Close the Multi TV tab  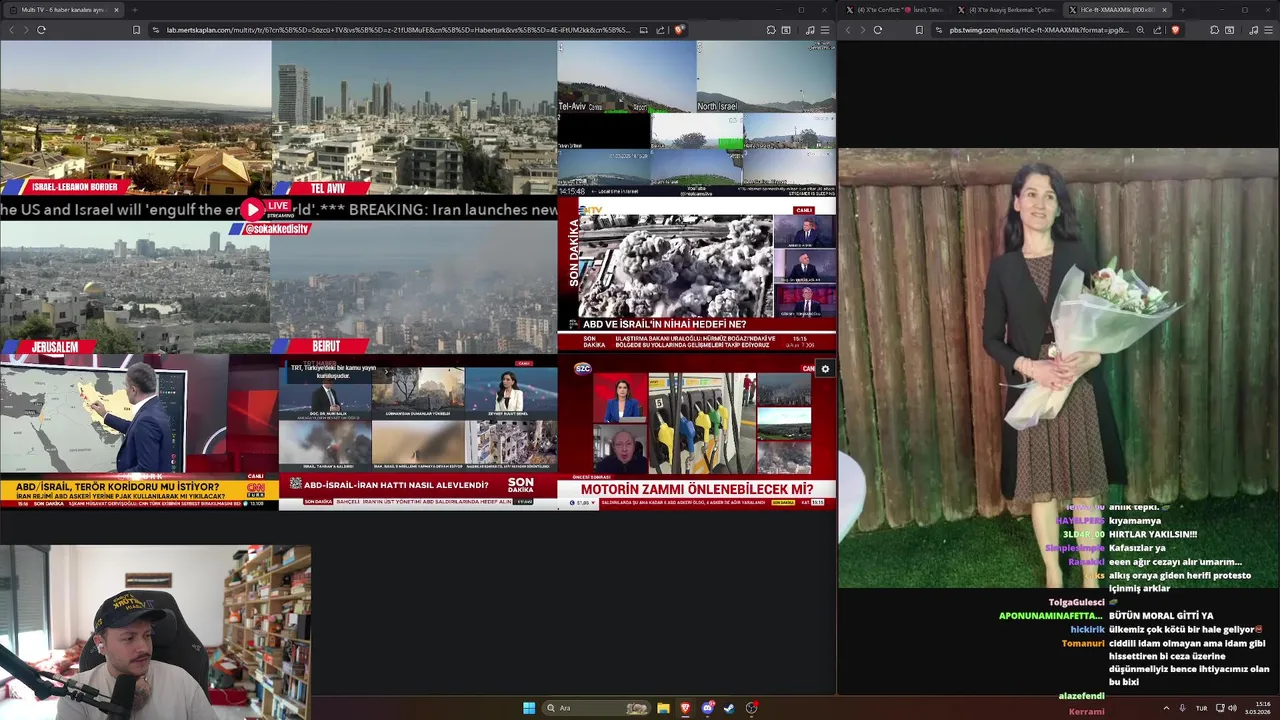pos(116,10)
